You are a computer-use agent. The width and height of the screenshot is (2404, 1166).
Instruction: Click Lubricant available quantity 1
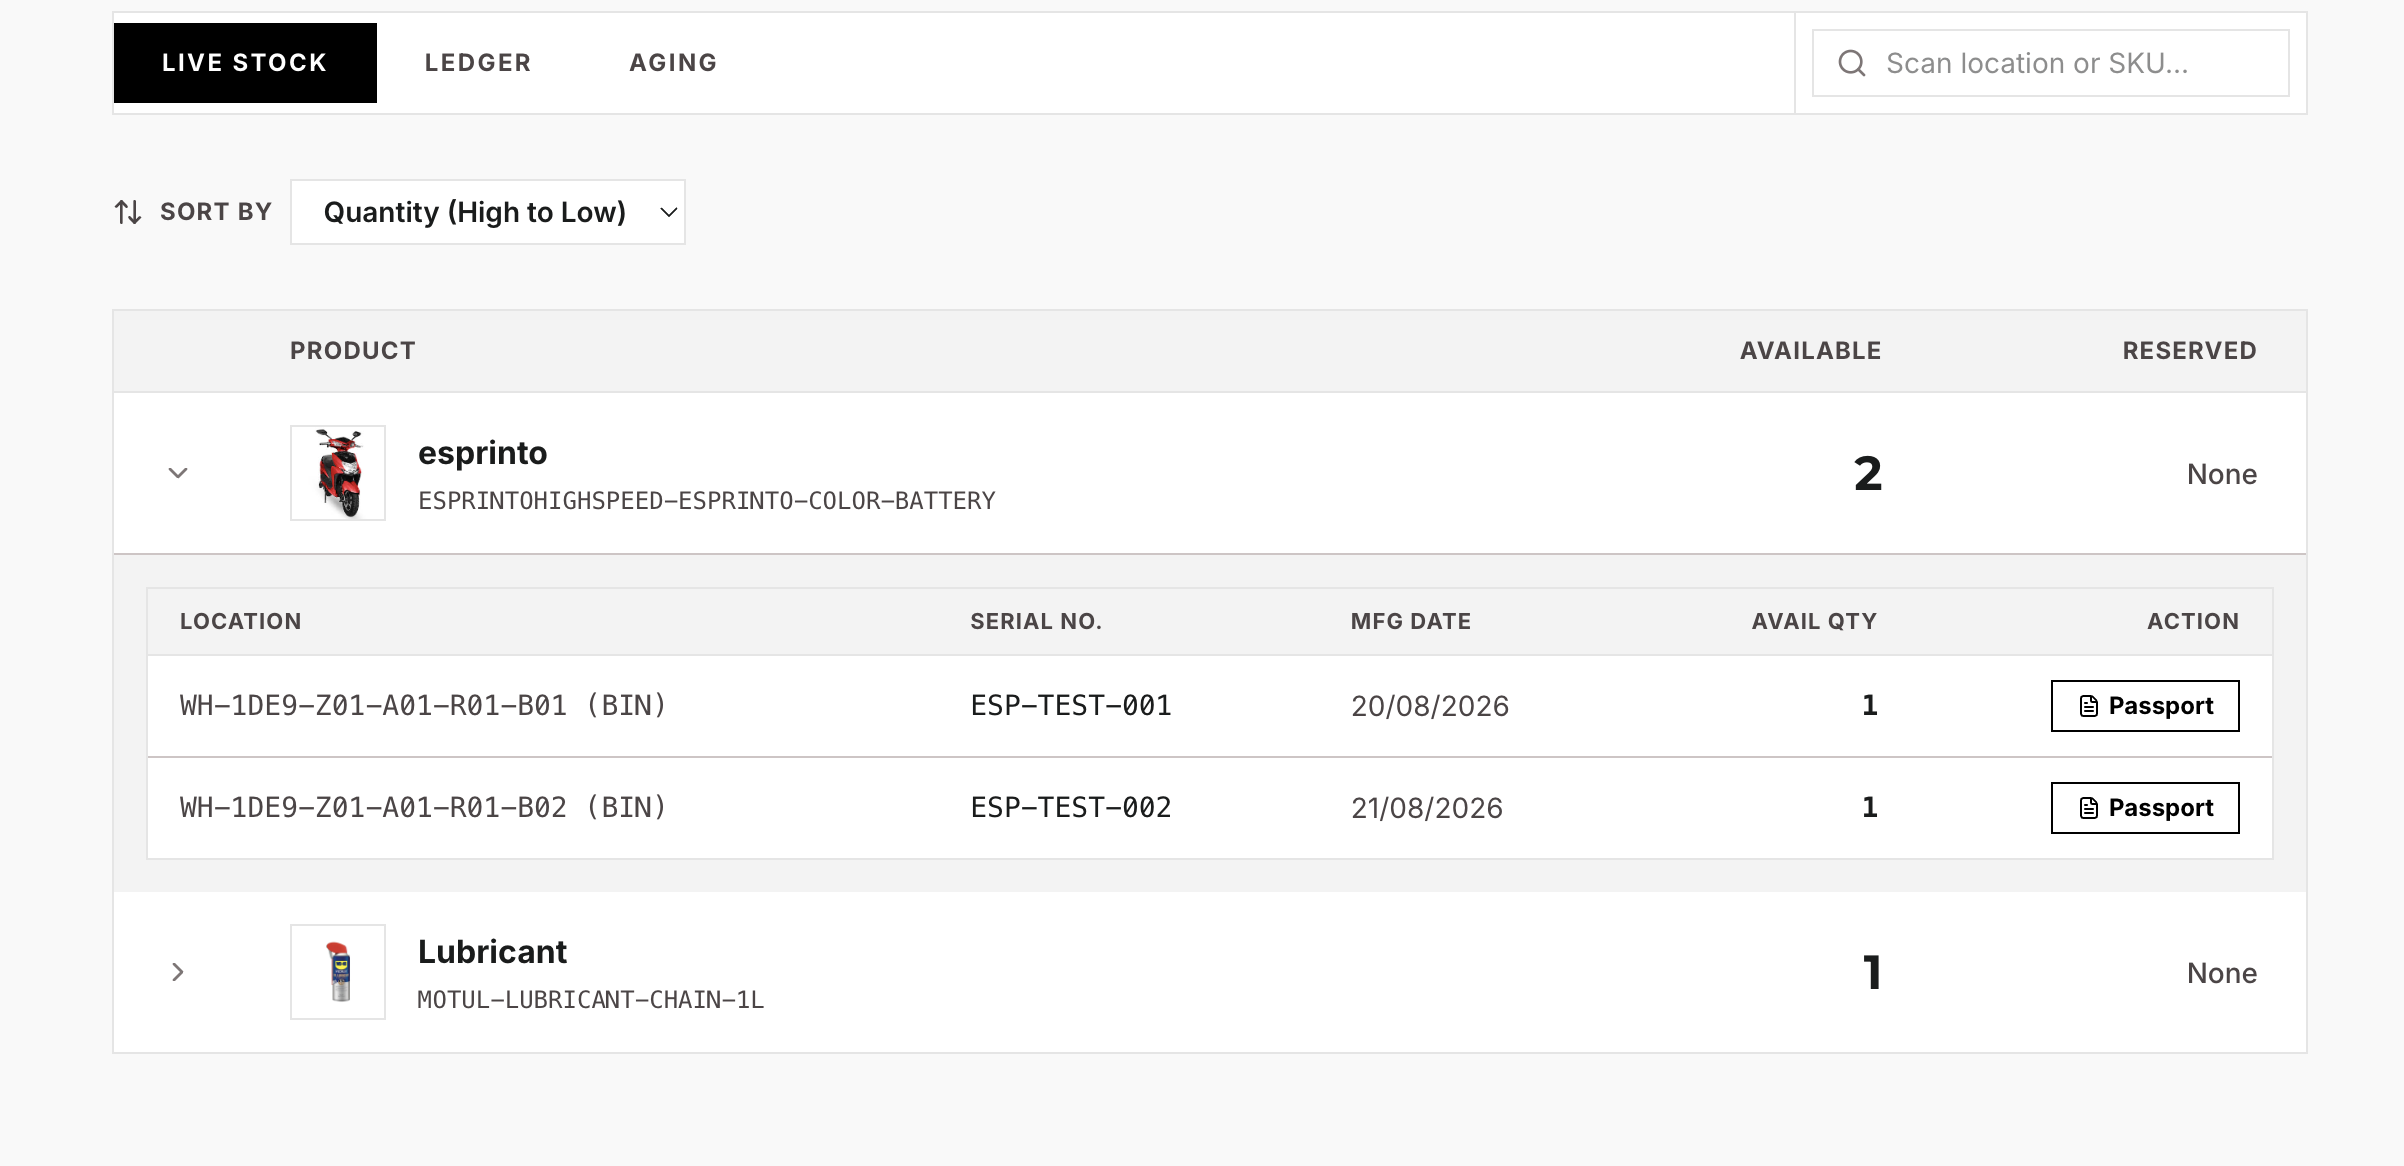click(1872, 973)
